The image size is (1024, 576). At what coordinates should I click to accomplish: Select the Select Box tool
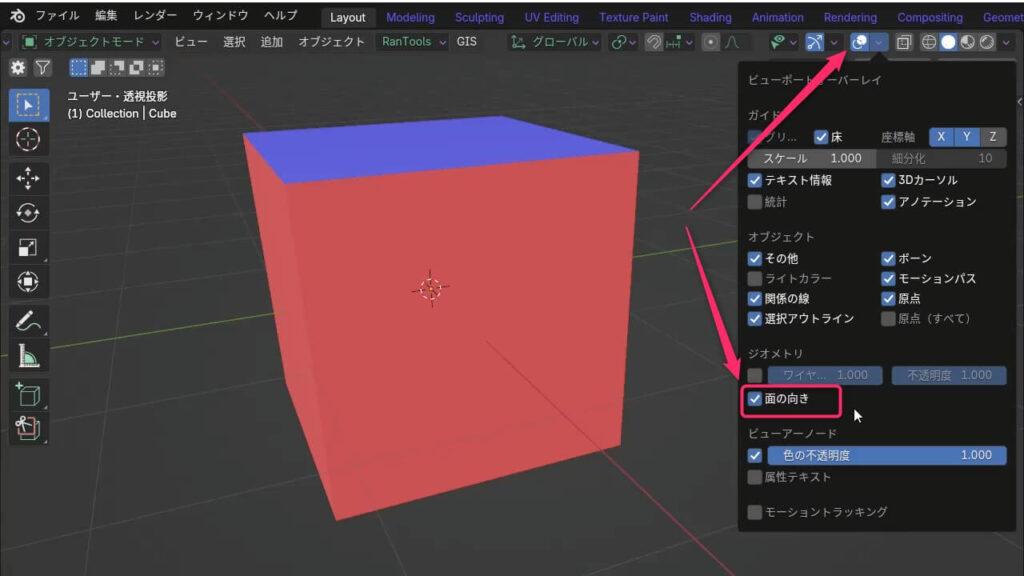pyautogui.click(x=28, y=104)
